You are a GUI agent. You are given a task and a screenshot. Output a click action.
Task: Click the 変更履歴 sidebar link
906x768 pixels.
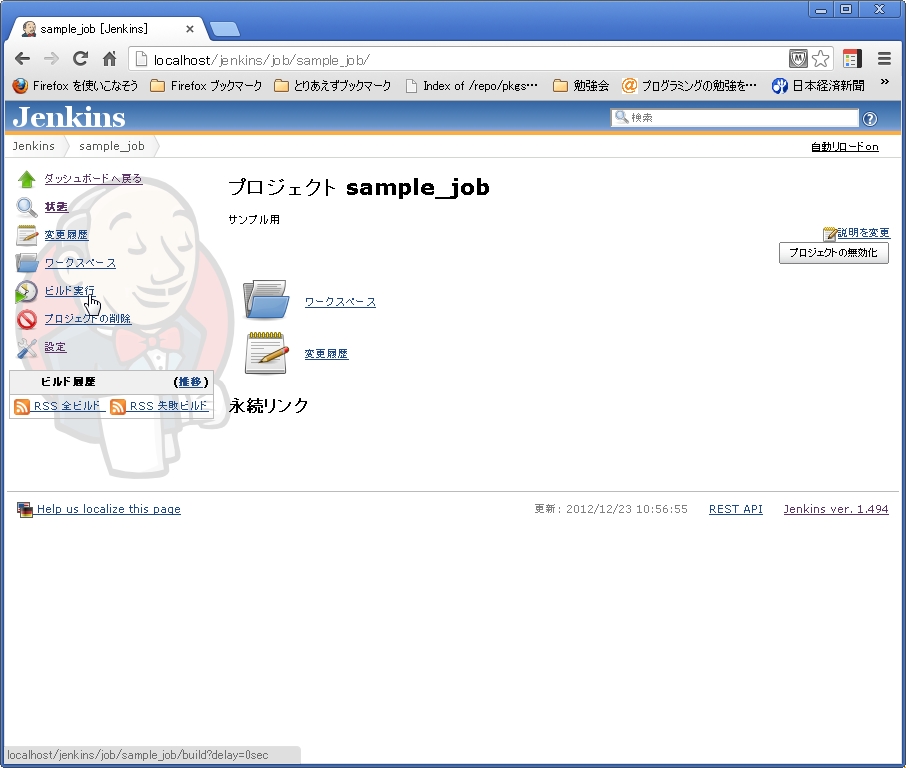pyautogui.click(x=66, y=235)
